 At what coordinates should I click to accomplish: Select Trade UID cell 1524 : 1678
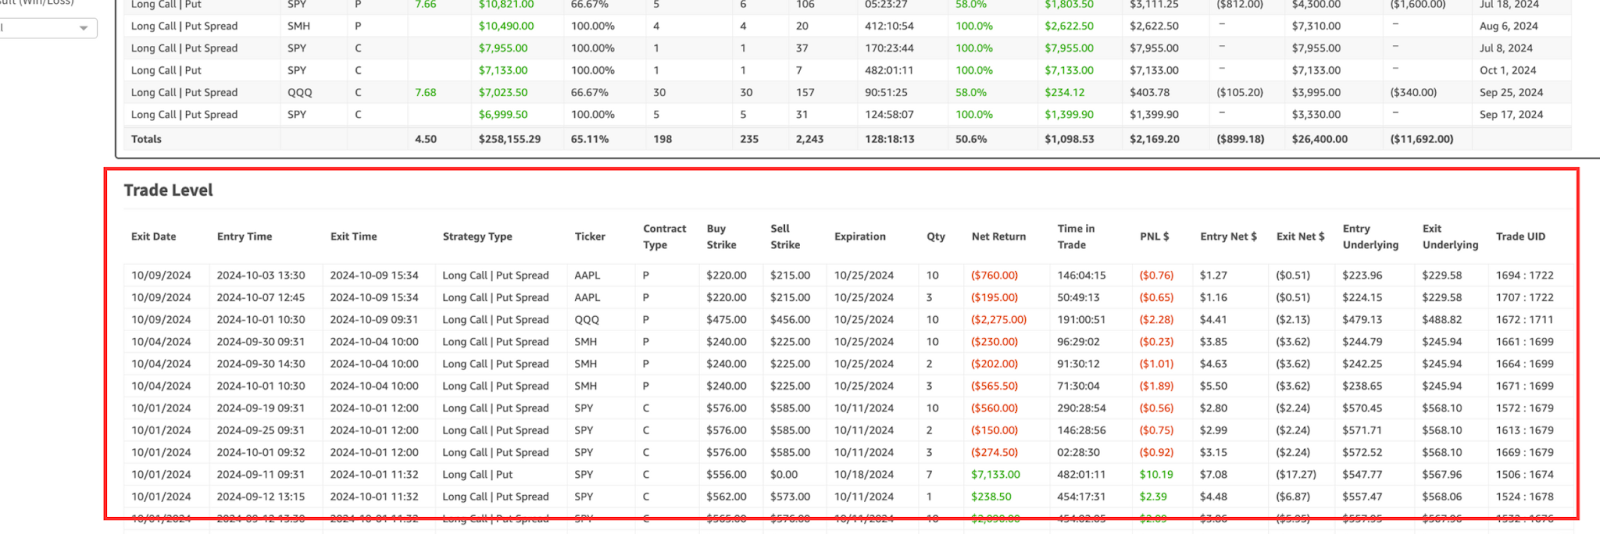pos(1525,496)
